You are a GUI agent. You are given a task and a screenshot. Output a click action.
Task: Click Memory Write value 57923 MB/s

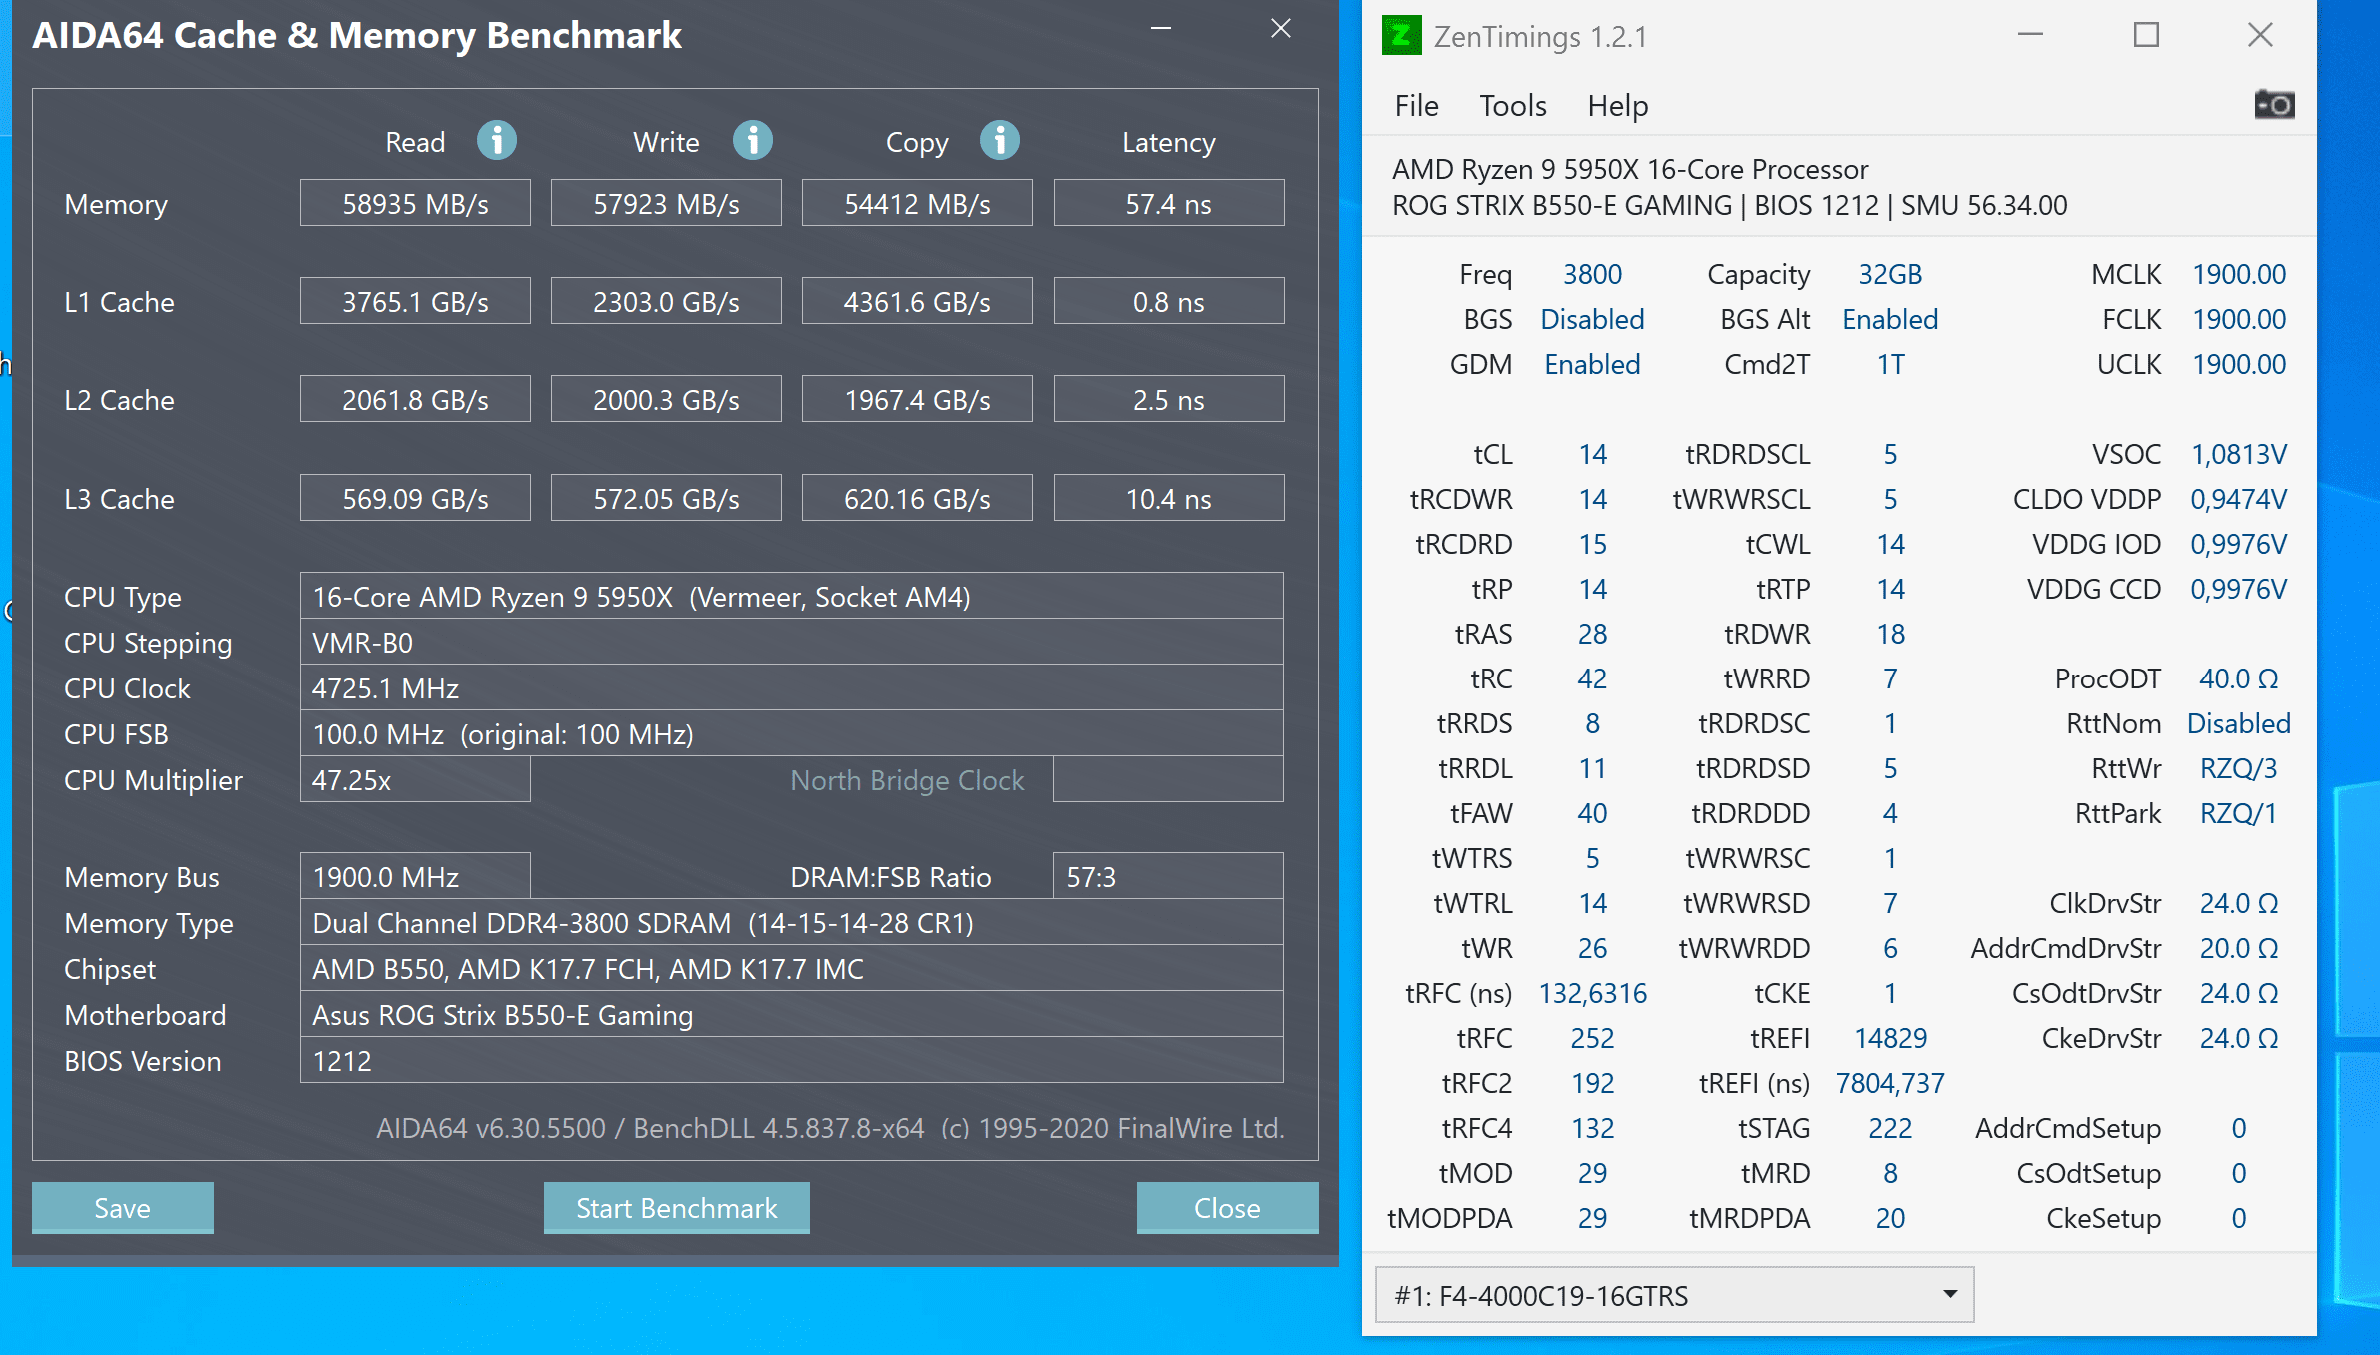(666, 204)
